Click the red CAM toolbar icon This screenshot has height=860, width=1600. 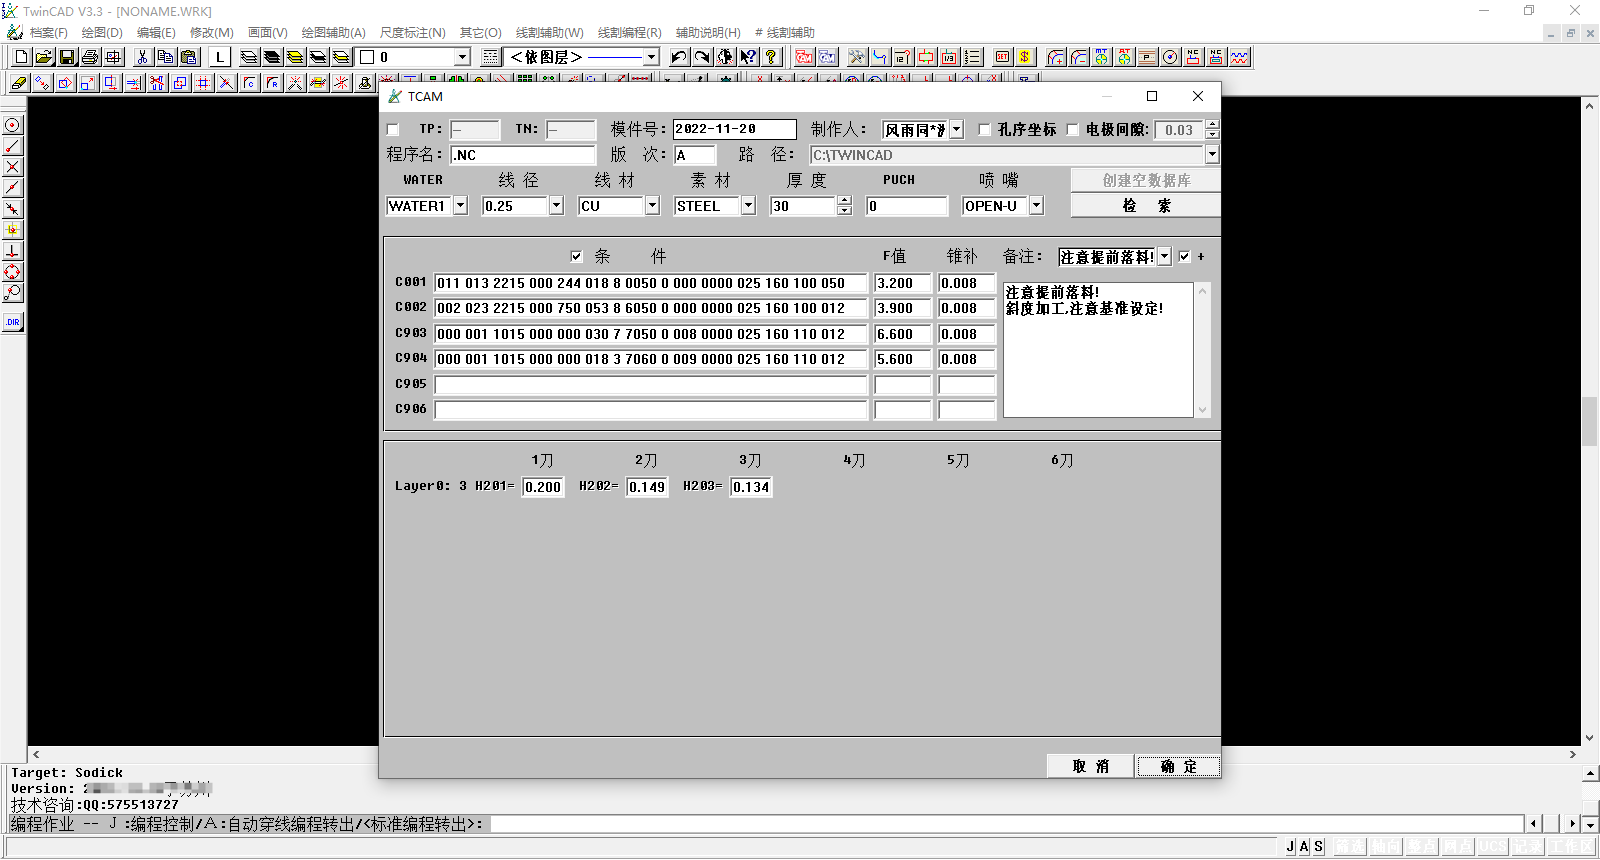804,57
